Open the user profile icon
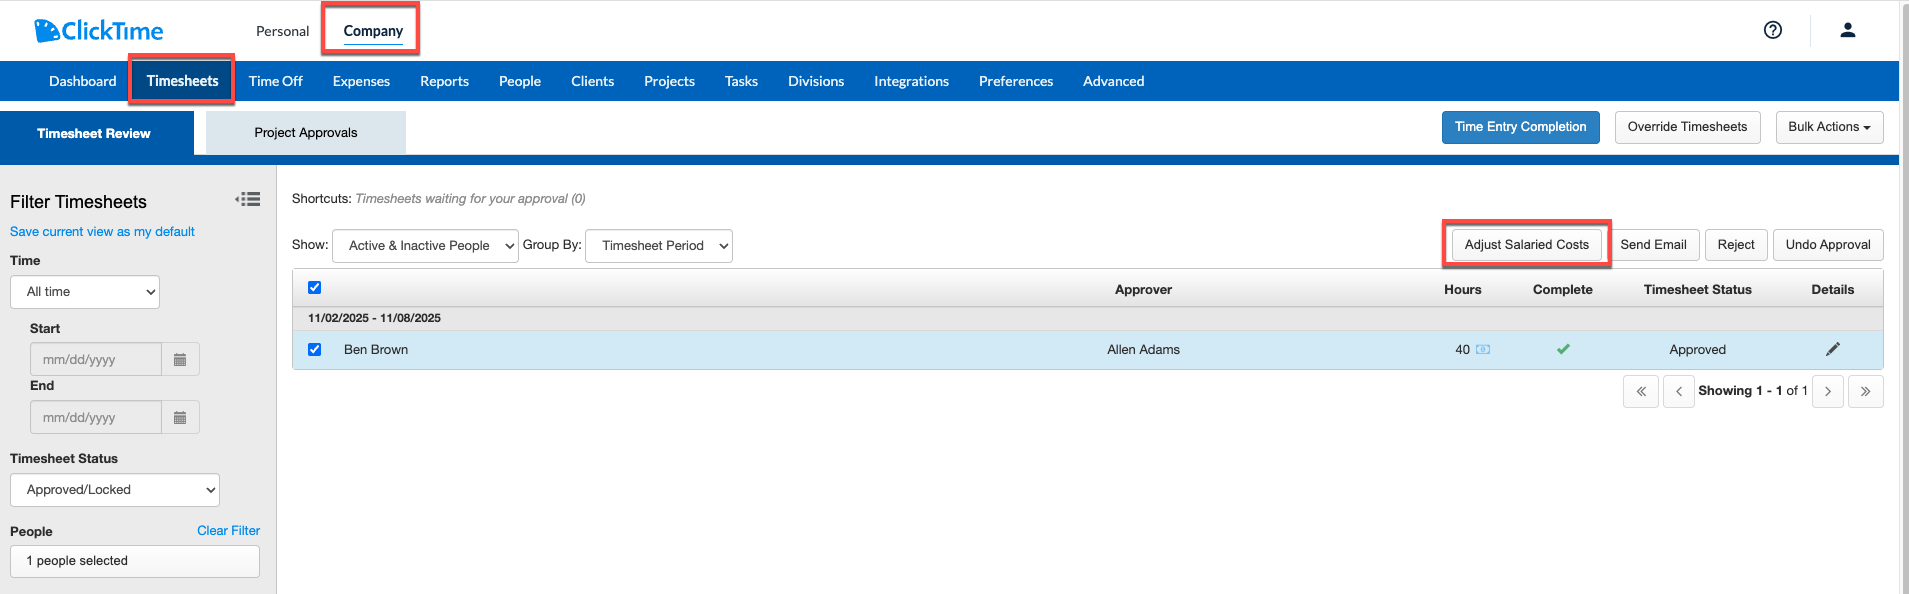 point(1848,30)
